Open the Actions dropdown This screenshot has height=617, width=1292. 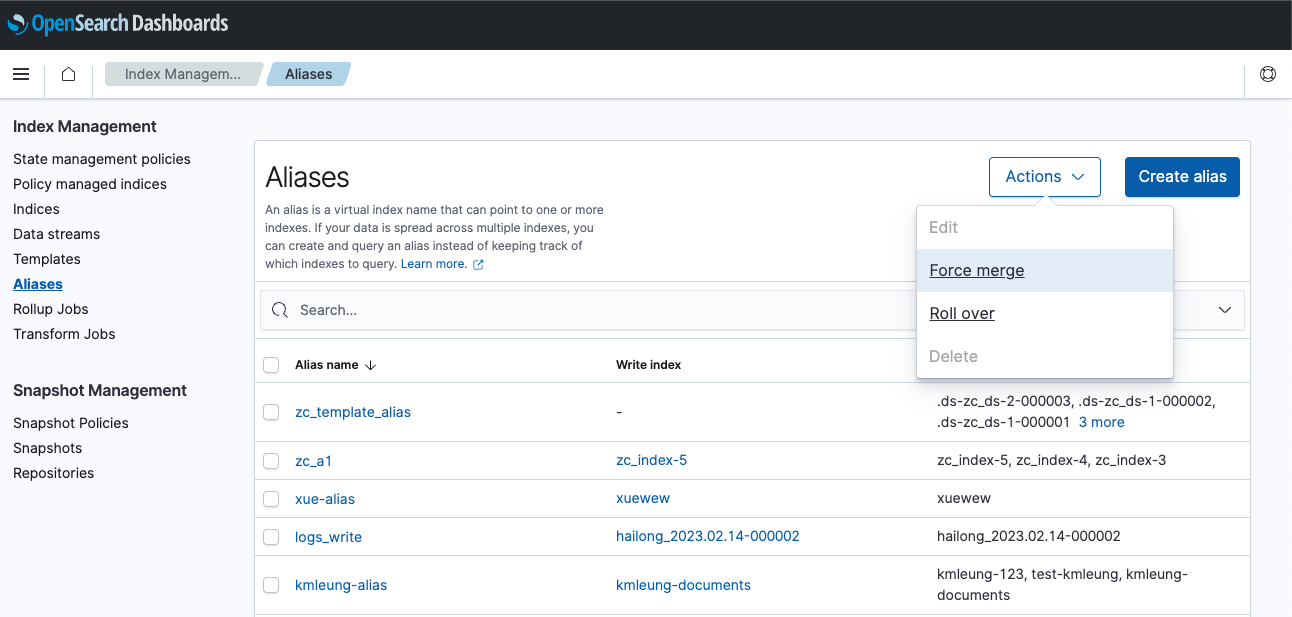pyautogui.click(x=1044, y=176)
